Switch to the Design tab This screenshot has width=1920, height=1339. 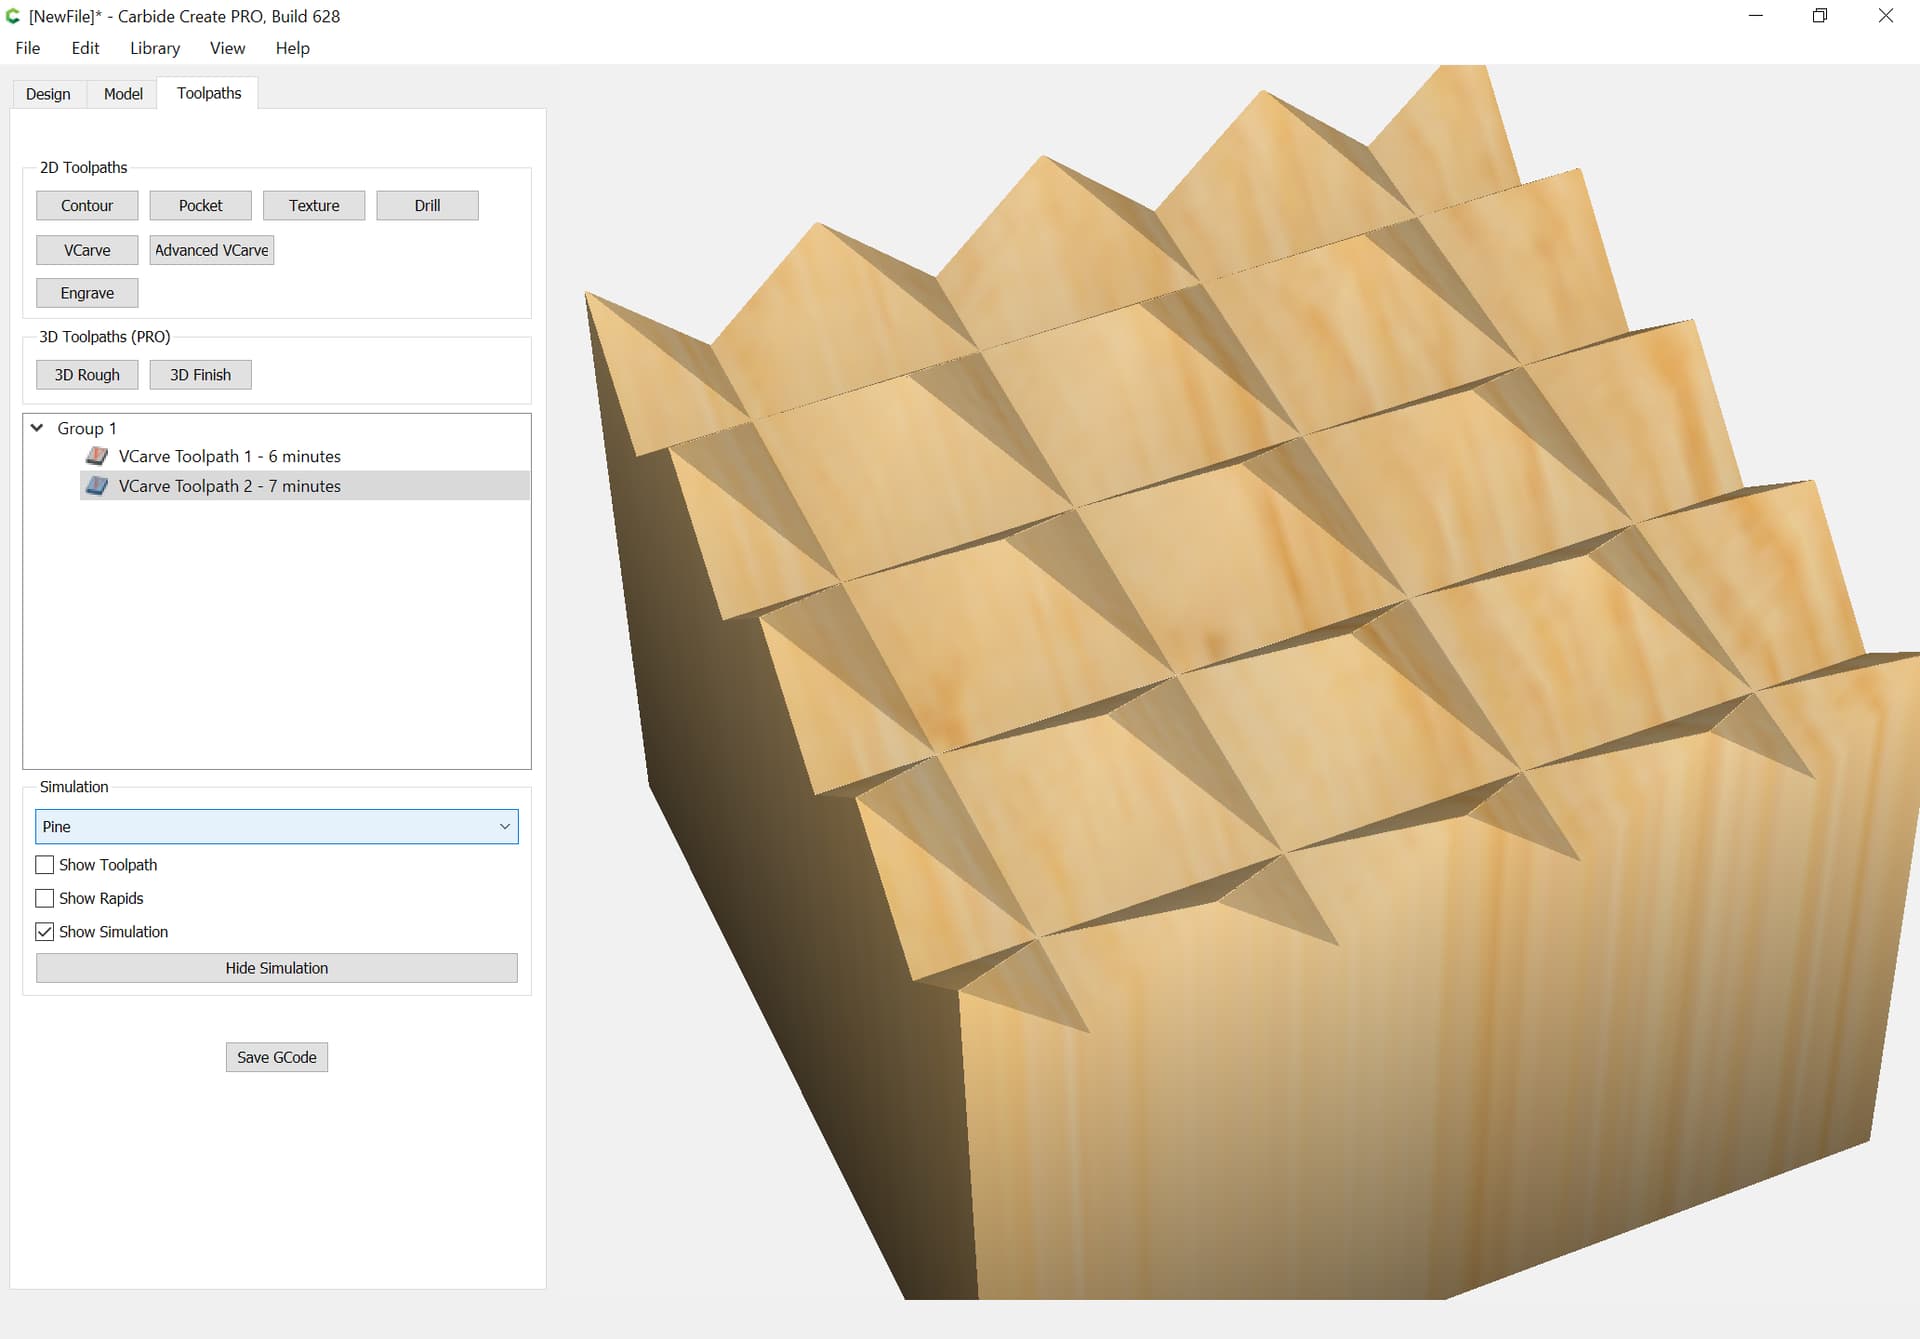point(48,94)
